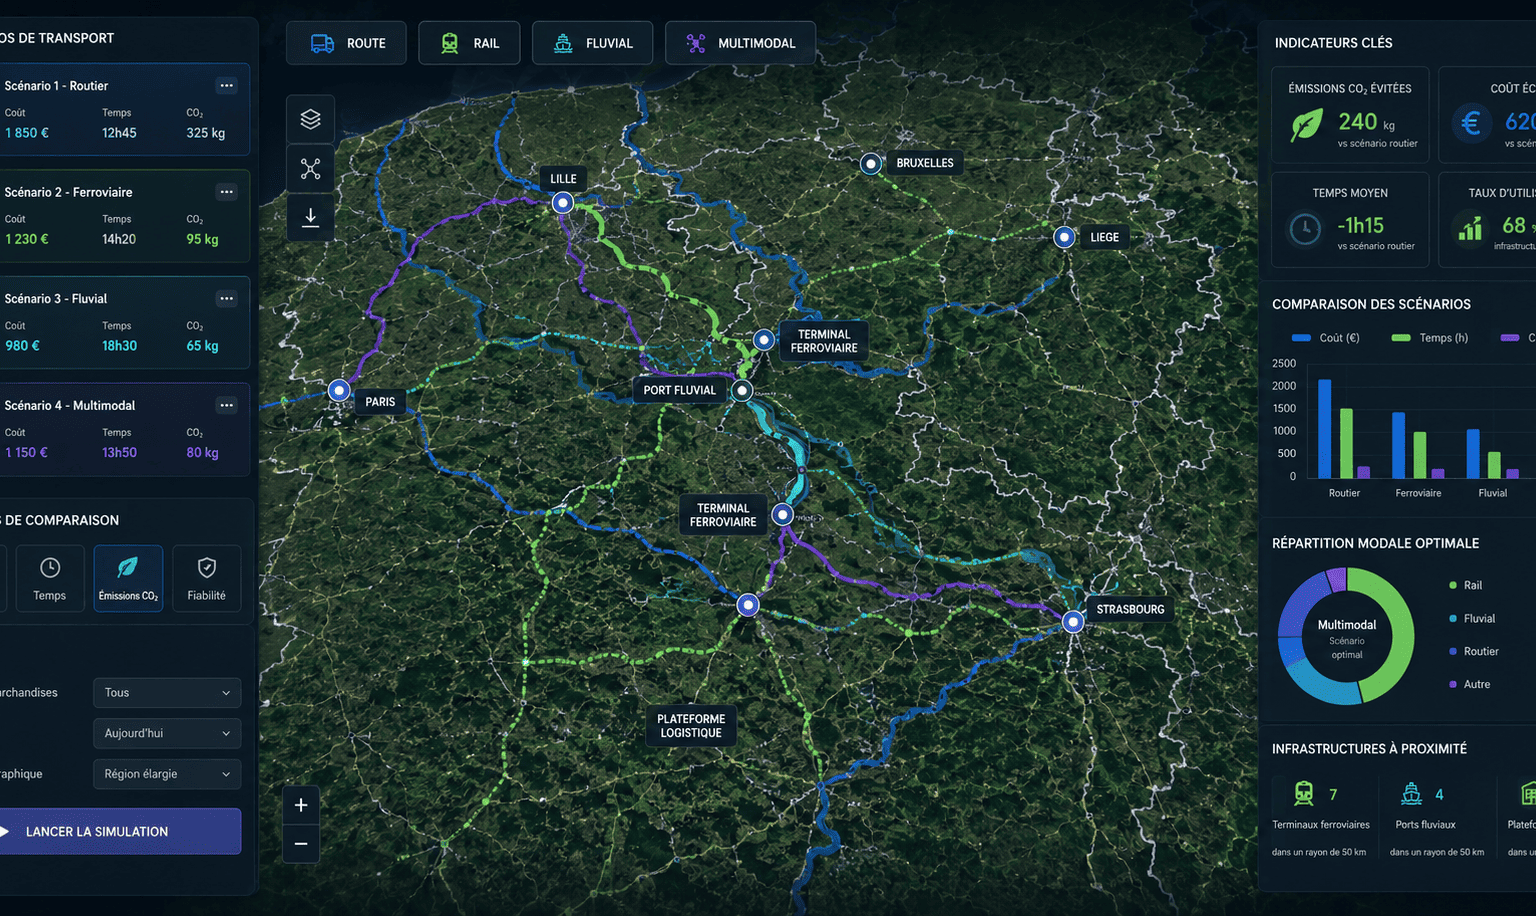
Task: Switch to the Multimodal transport tab
Action: 740,43
